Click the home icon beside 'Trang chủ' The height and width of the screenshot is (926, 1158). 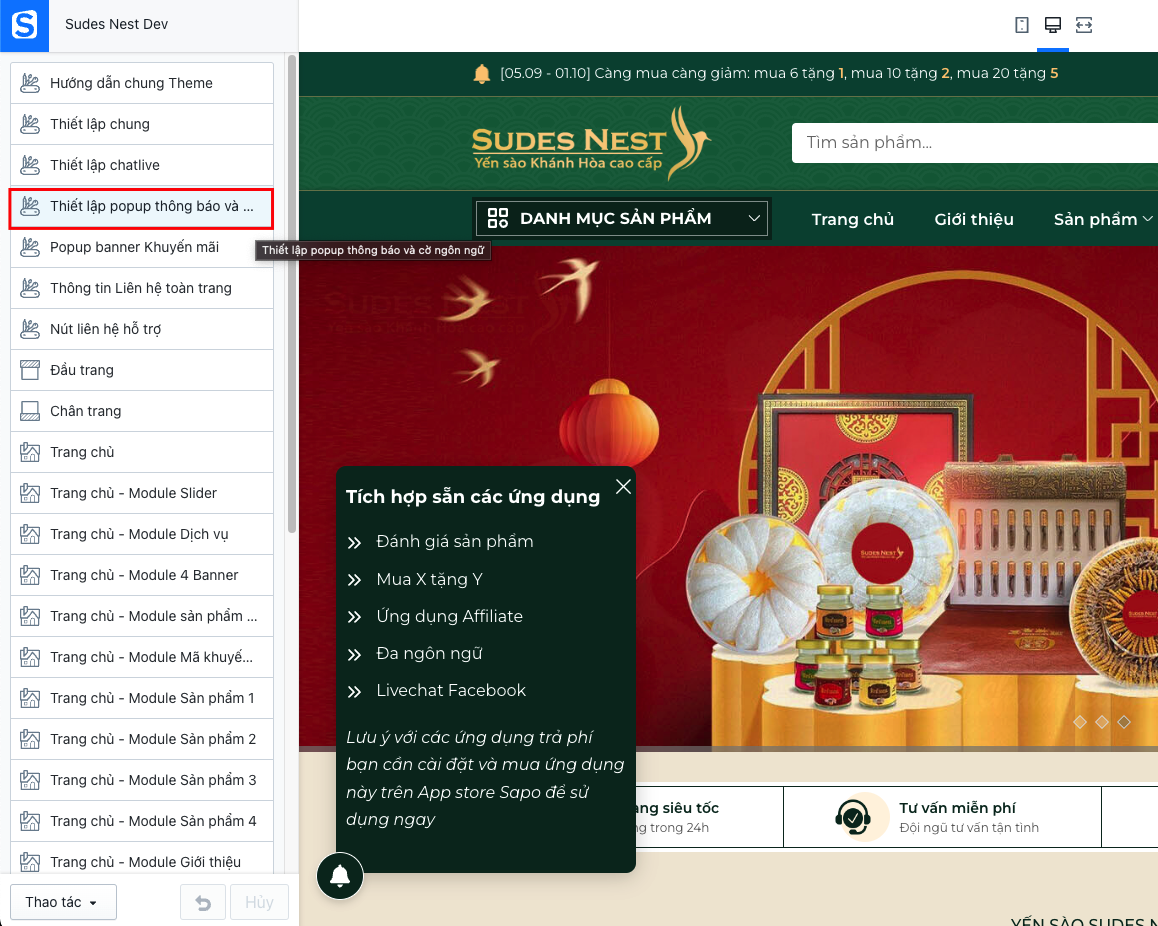[30, 452]
